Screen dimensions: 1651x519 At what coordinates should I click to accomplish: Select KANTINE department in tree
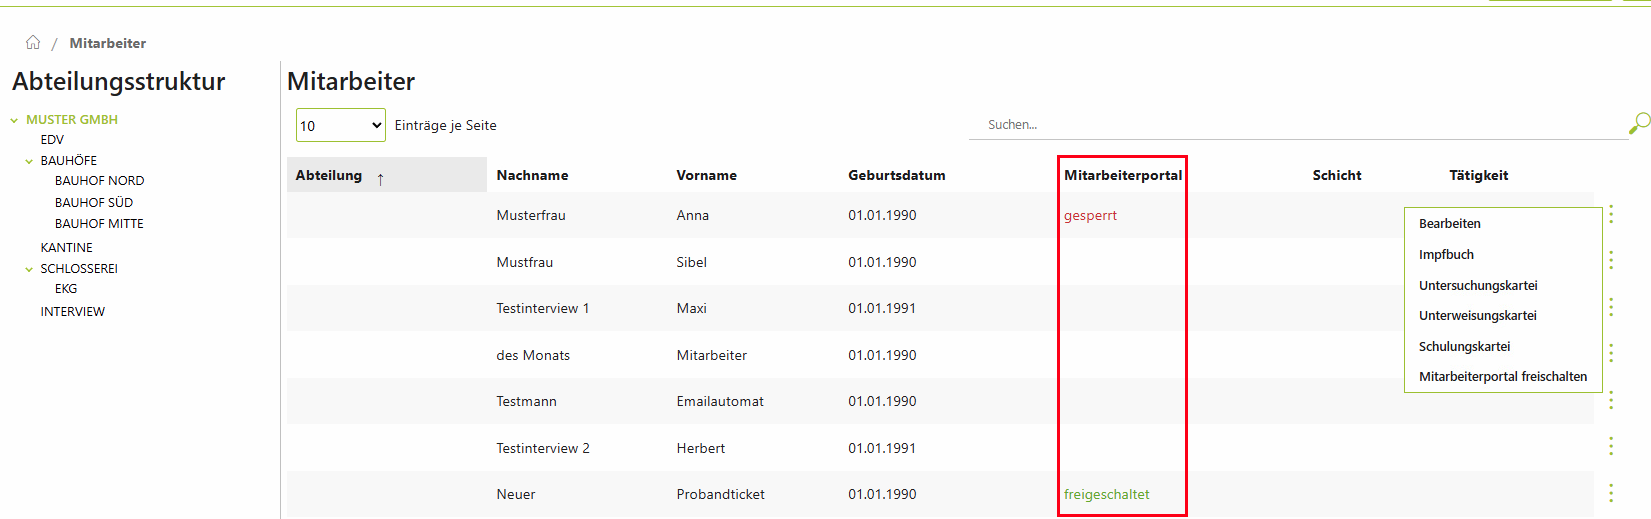[66, 248]
